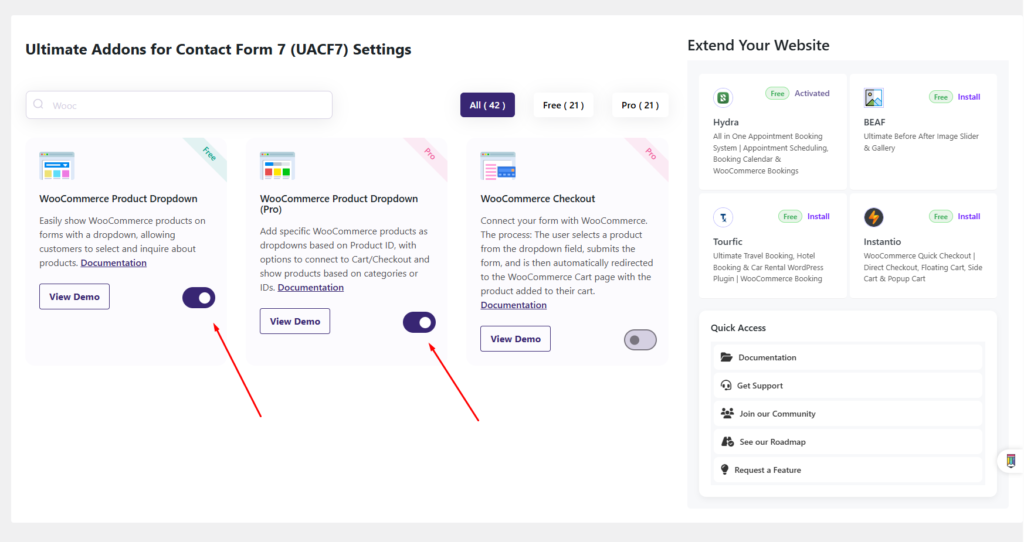Click the Hydra plugin icon
The width and height of the screenshot is (1024, 542).
click(722, 97)
